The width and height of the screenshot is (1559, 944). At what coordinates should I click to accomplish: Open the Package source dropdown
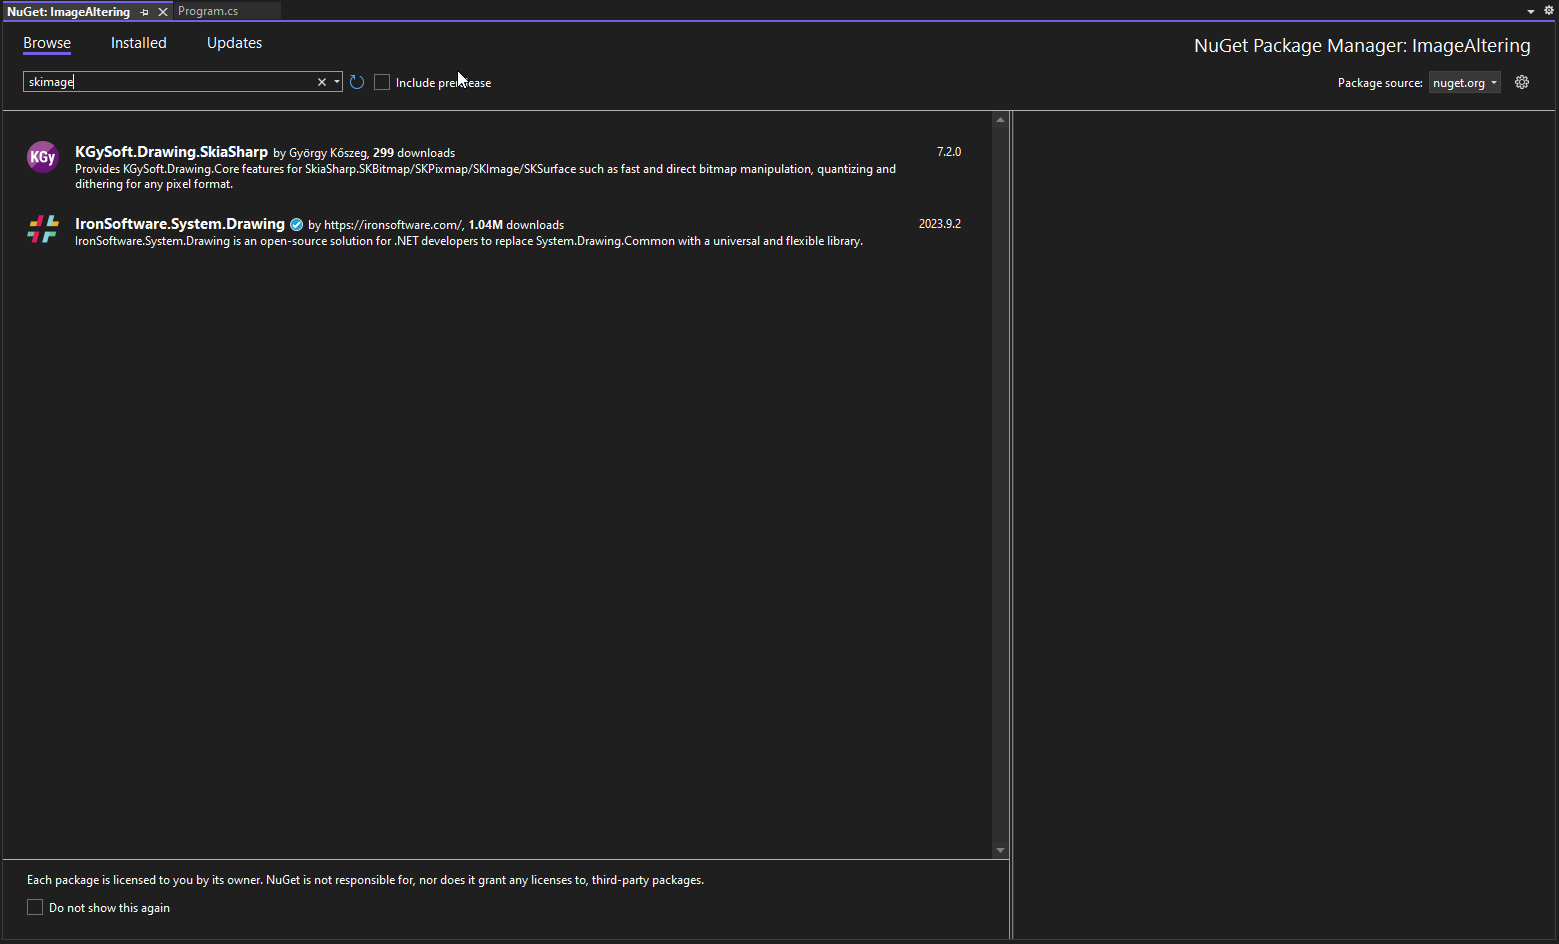1465,83
